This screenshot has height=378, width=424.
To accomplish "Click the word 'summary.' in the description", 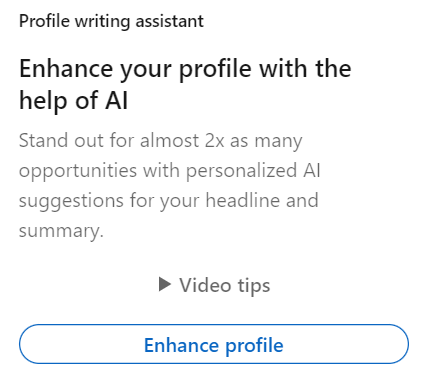I will pos(61,231).
